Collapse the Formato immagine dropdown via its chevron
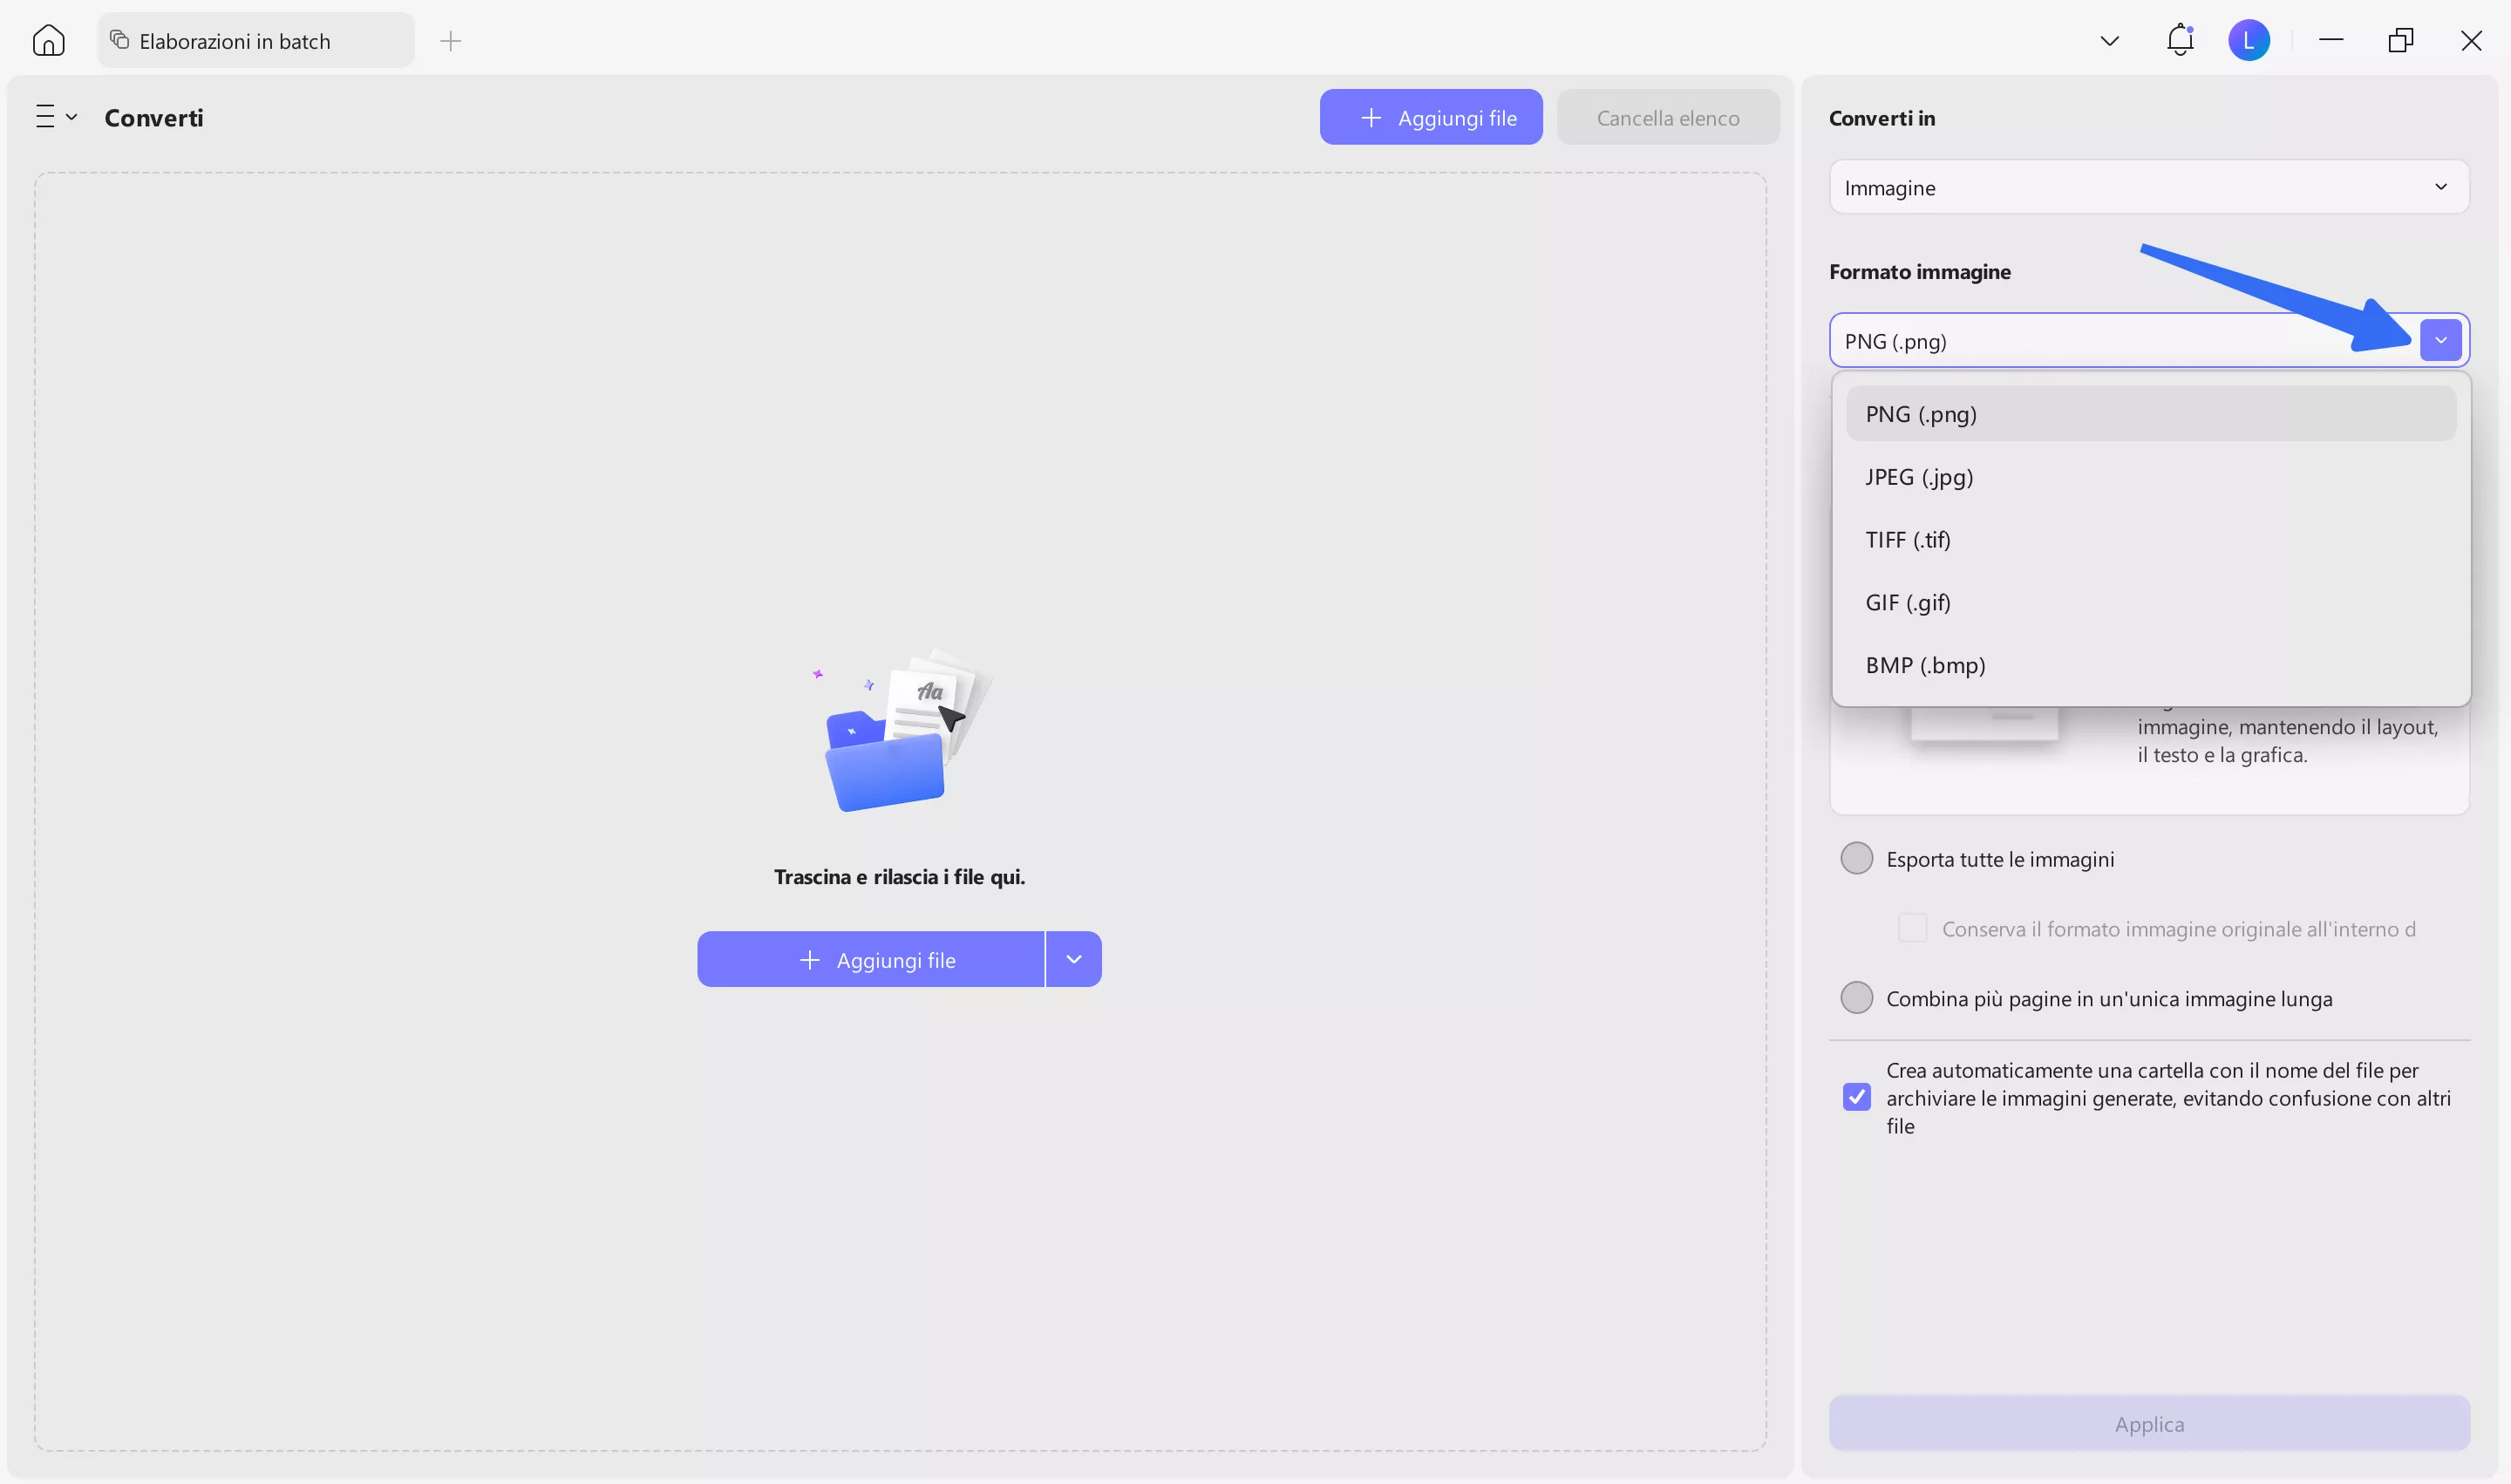Screen dimensions: 2511x1484 tap(2440, 340)
